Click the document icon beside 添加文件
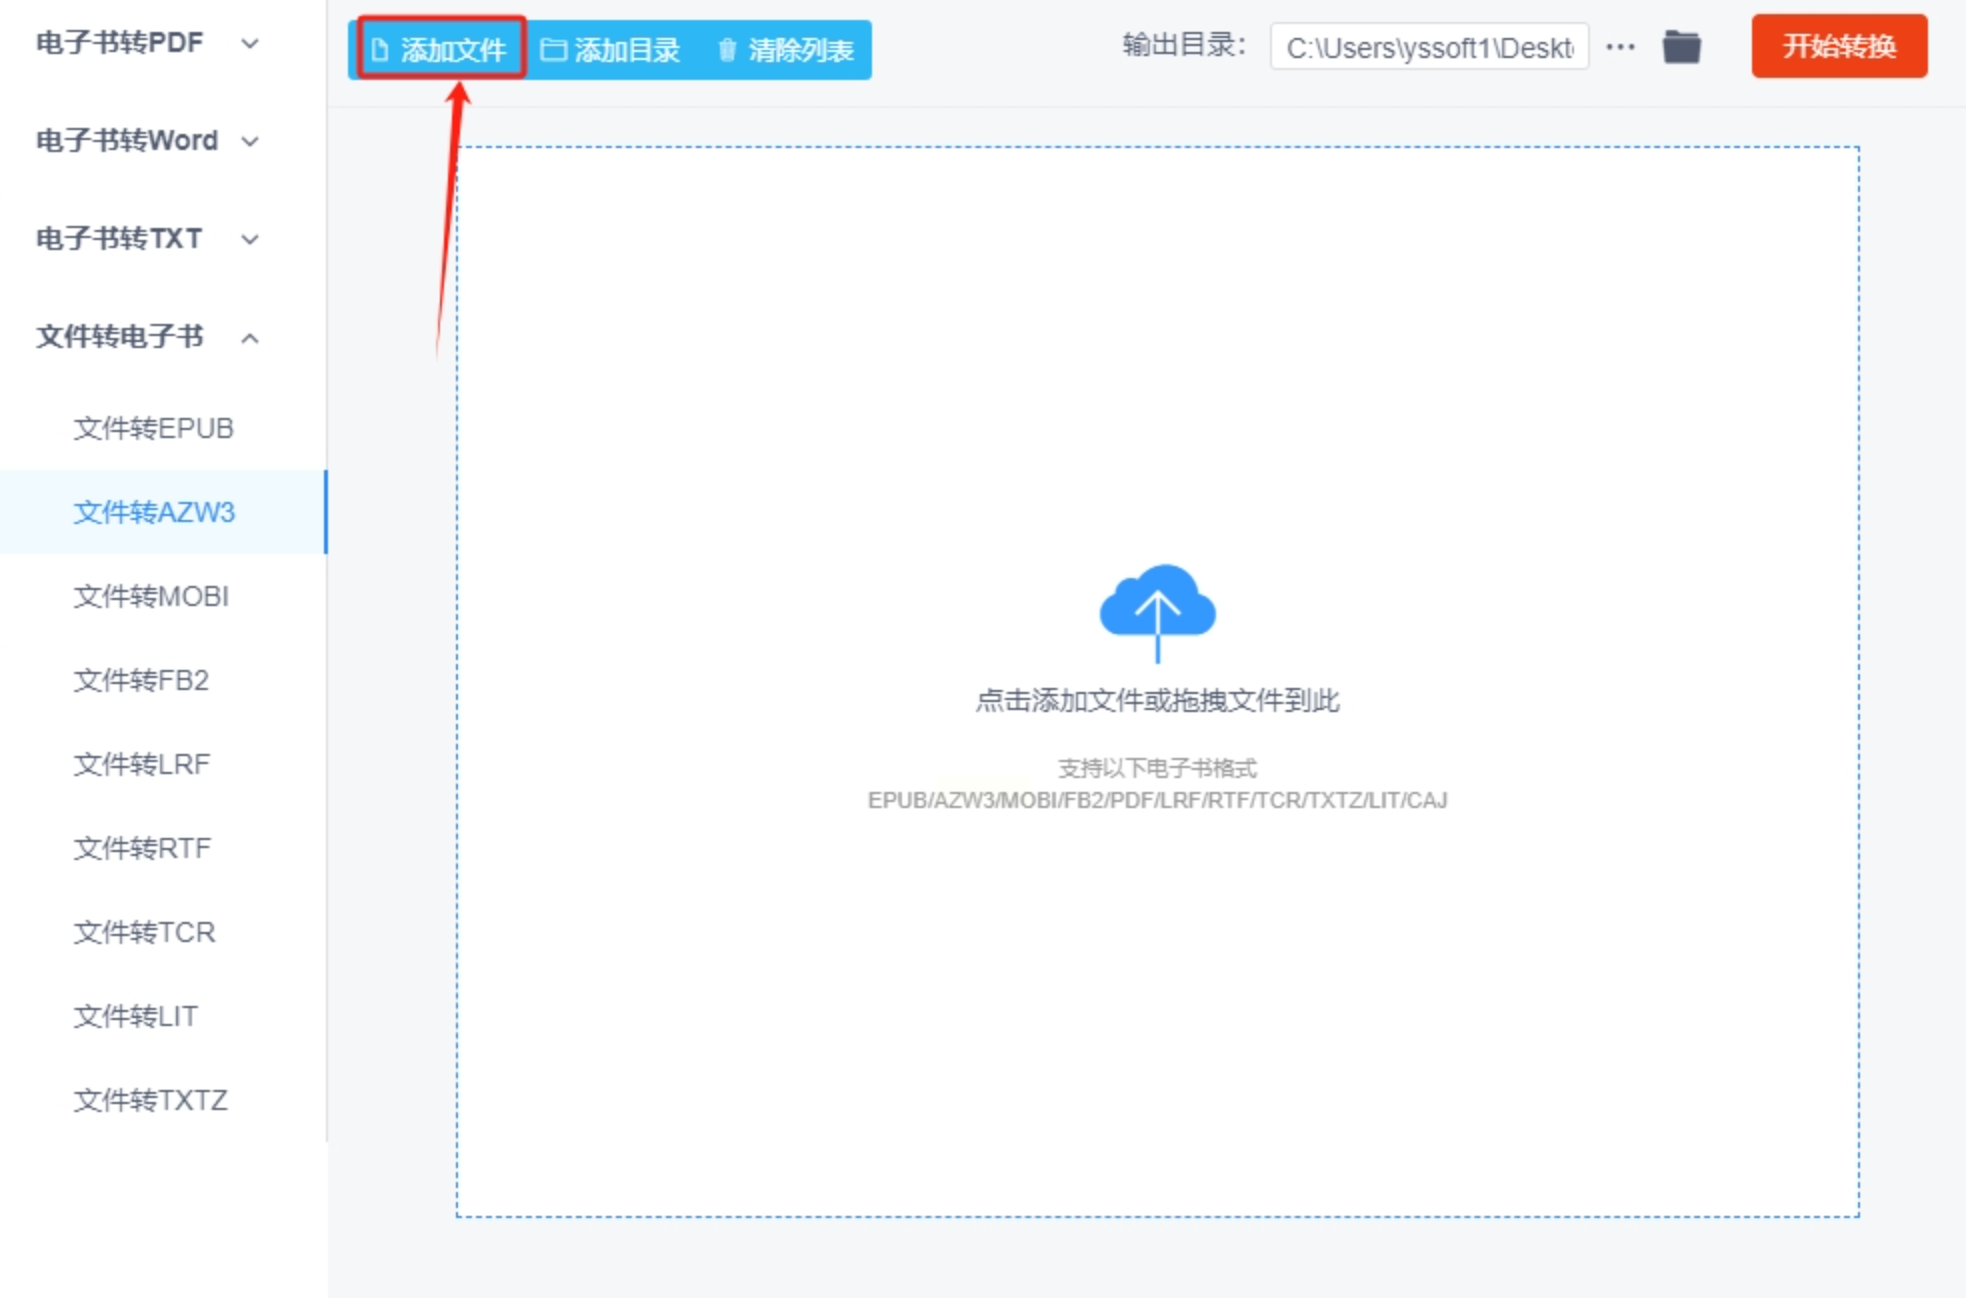The height and width of the screenshot is (1298, 1966). (x=380, y=49)
